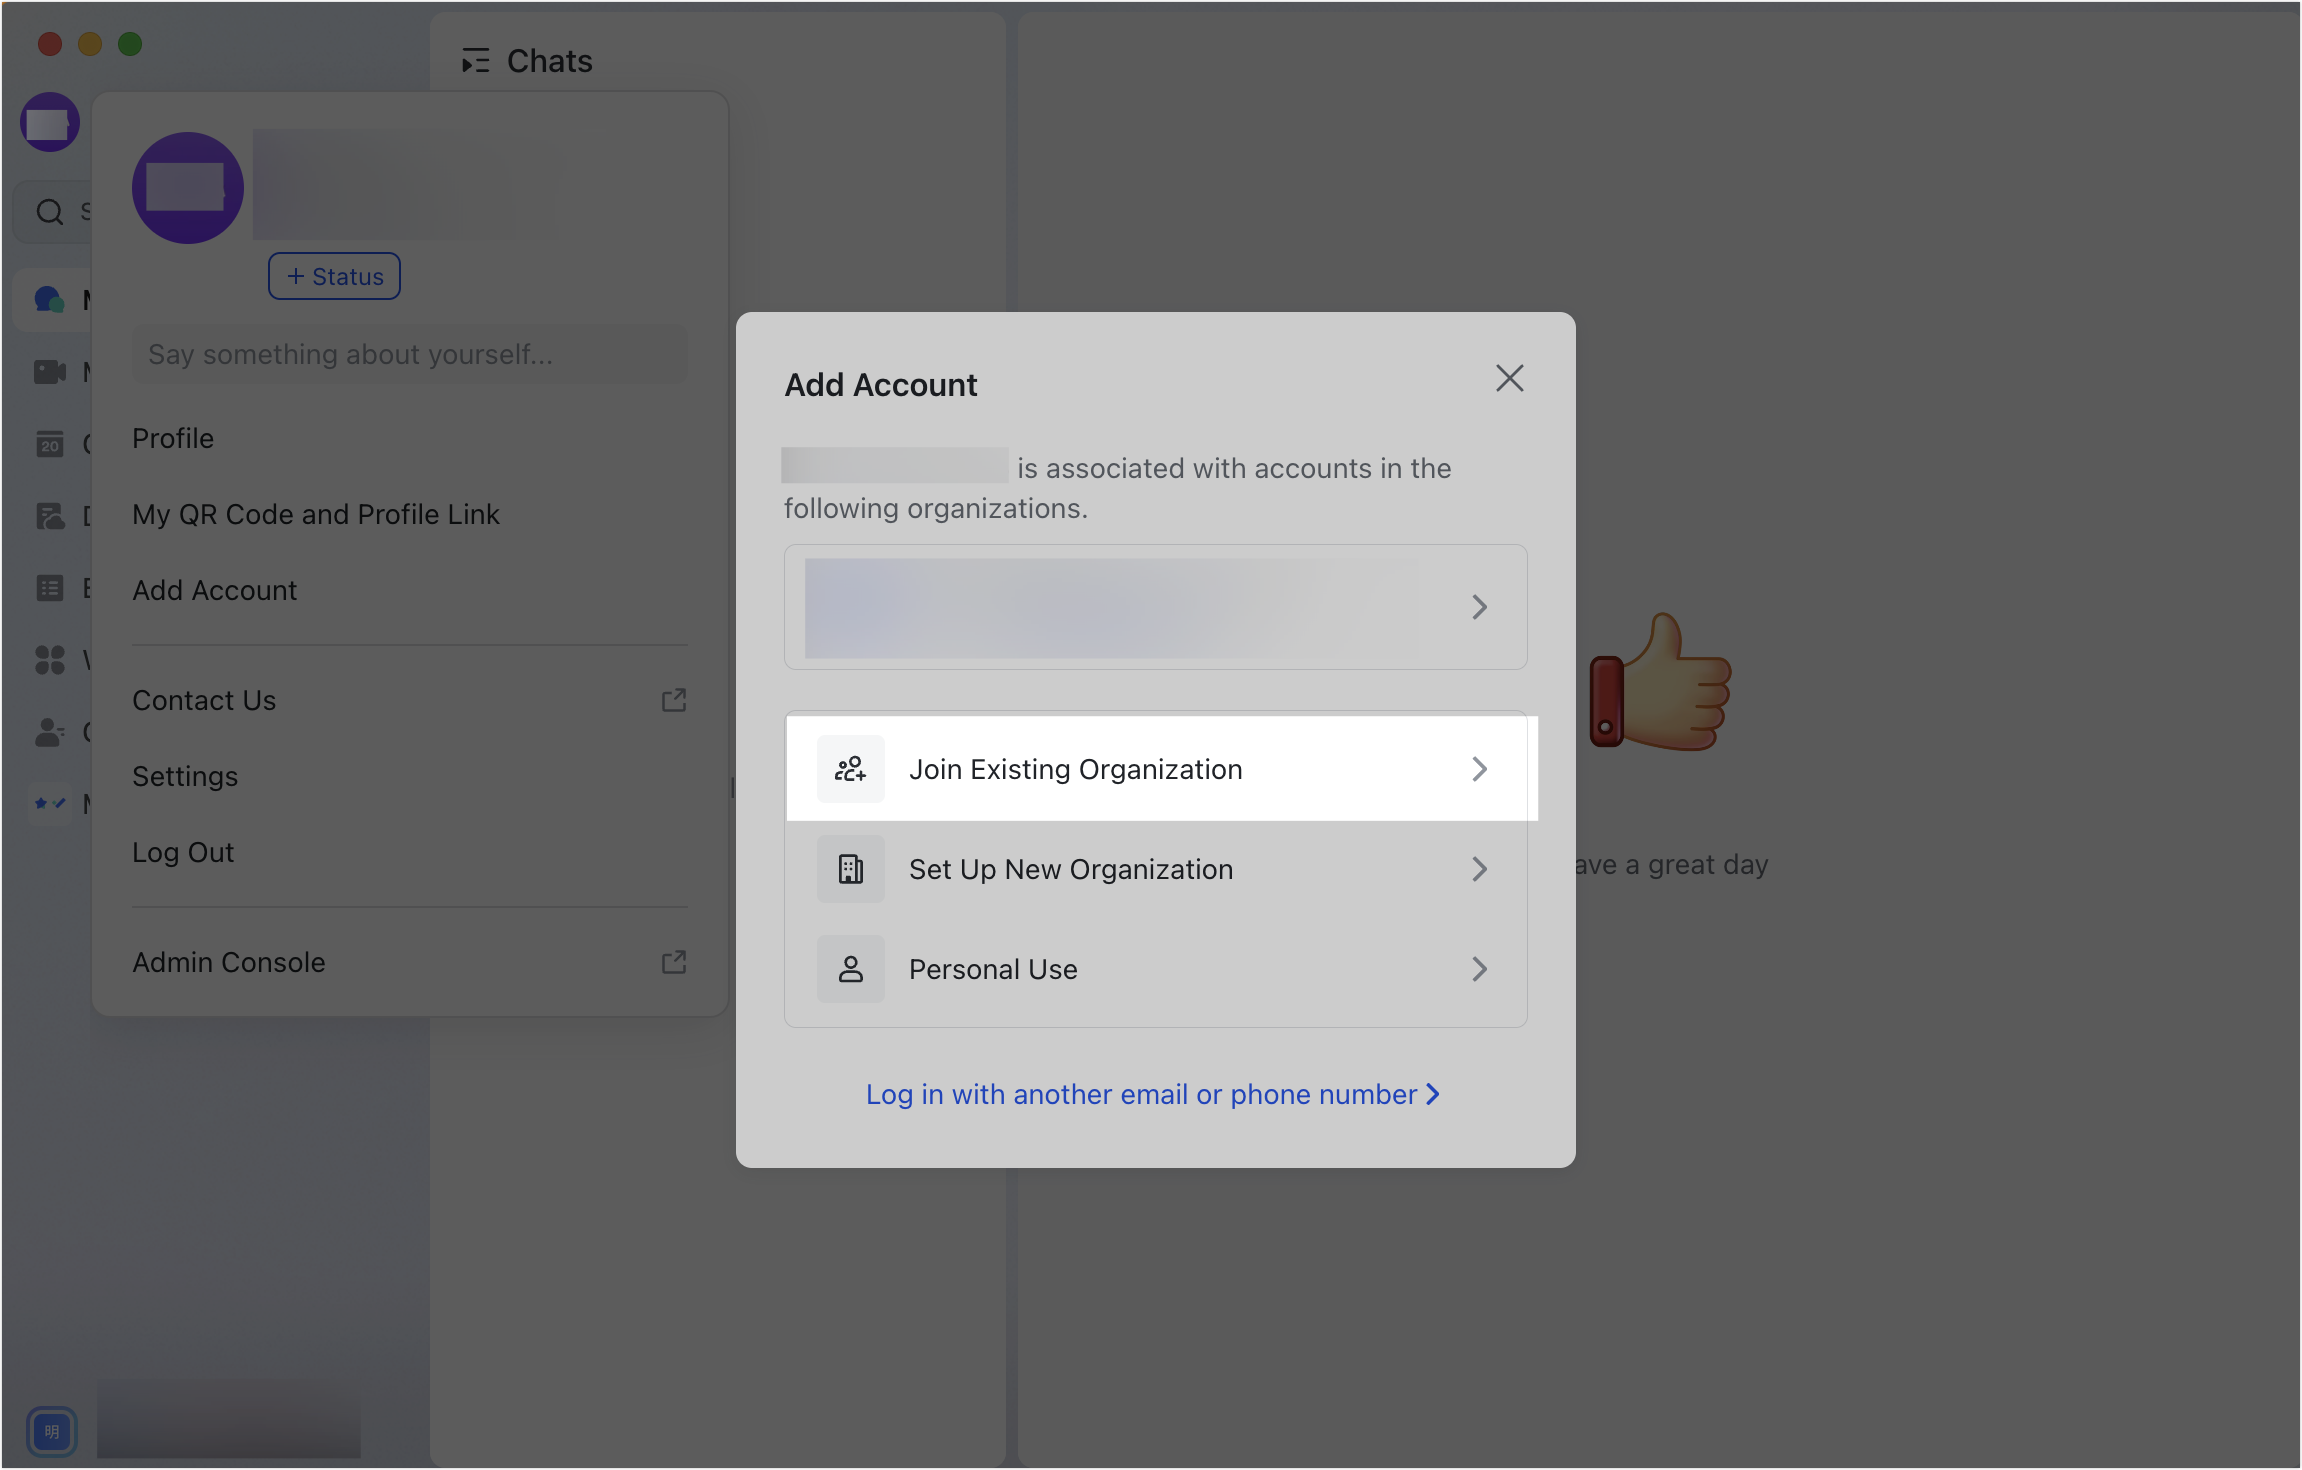Click the Join Existing Organization person-plus icon

tap(851, 768)
